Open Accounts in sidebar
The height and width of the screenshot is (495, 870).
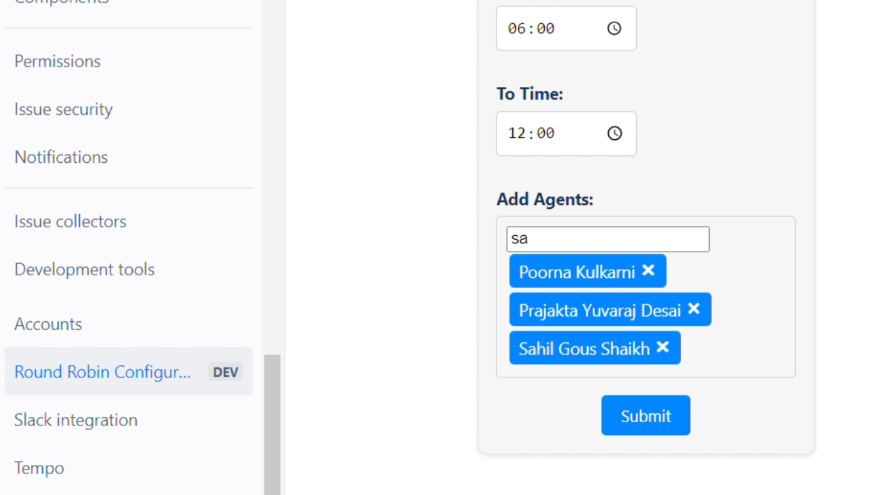point(48,324)
